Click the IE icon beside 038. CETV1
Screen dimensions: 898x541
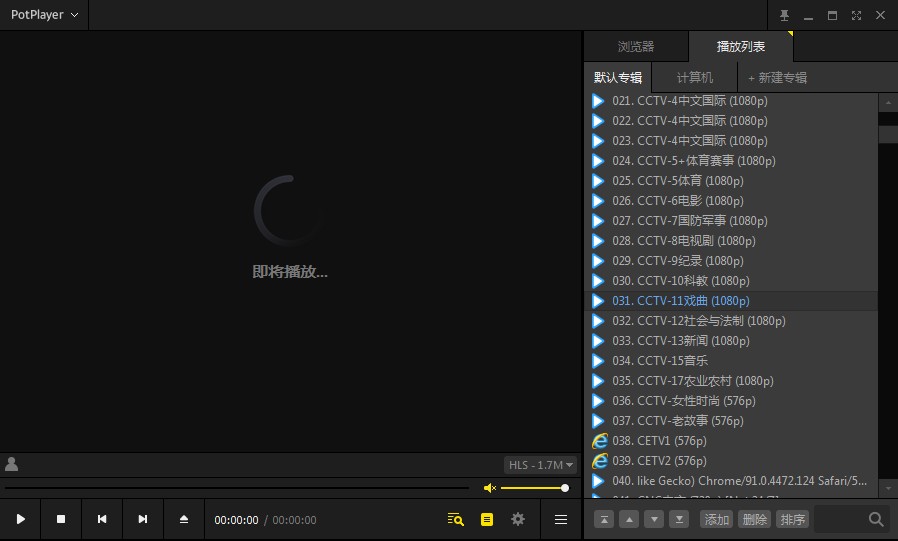tap(599, 441)
